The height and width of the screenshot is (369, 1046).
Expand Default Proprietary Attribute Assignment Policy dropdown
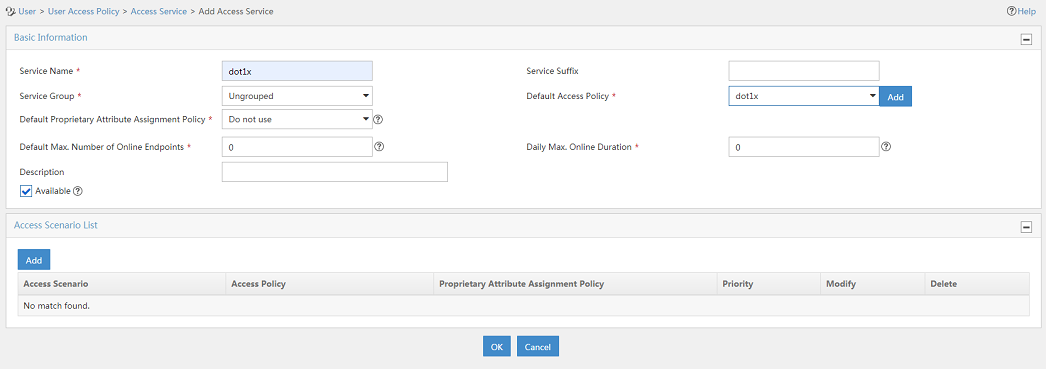click(297, 119)
